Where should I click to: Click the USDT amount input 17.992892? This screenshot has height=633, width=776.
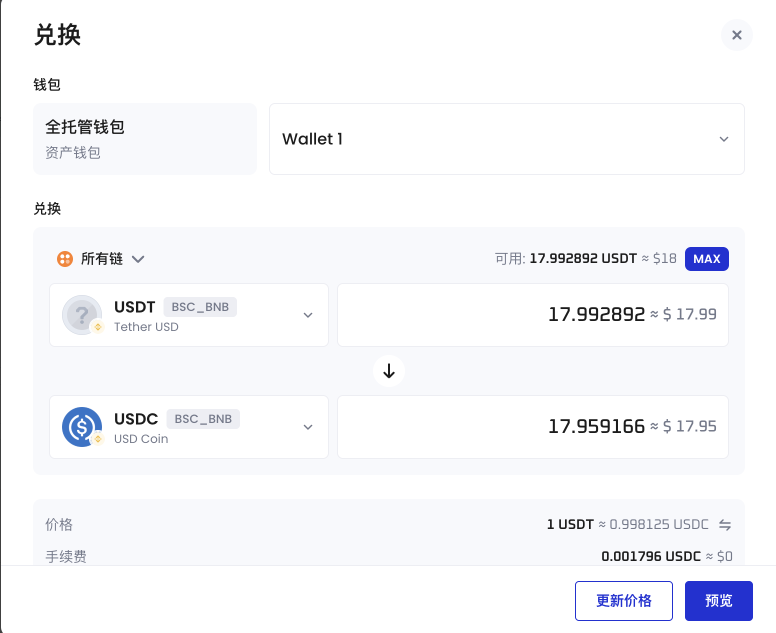[x=533, y=315]
